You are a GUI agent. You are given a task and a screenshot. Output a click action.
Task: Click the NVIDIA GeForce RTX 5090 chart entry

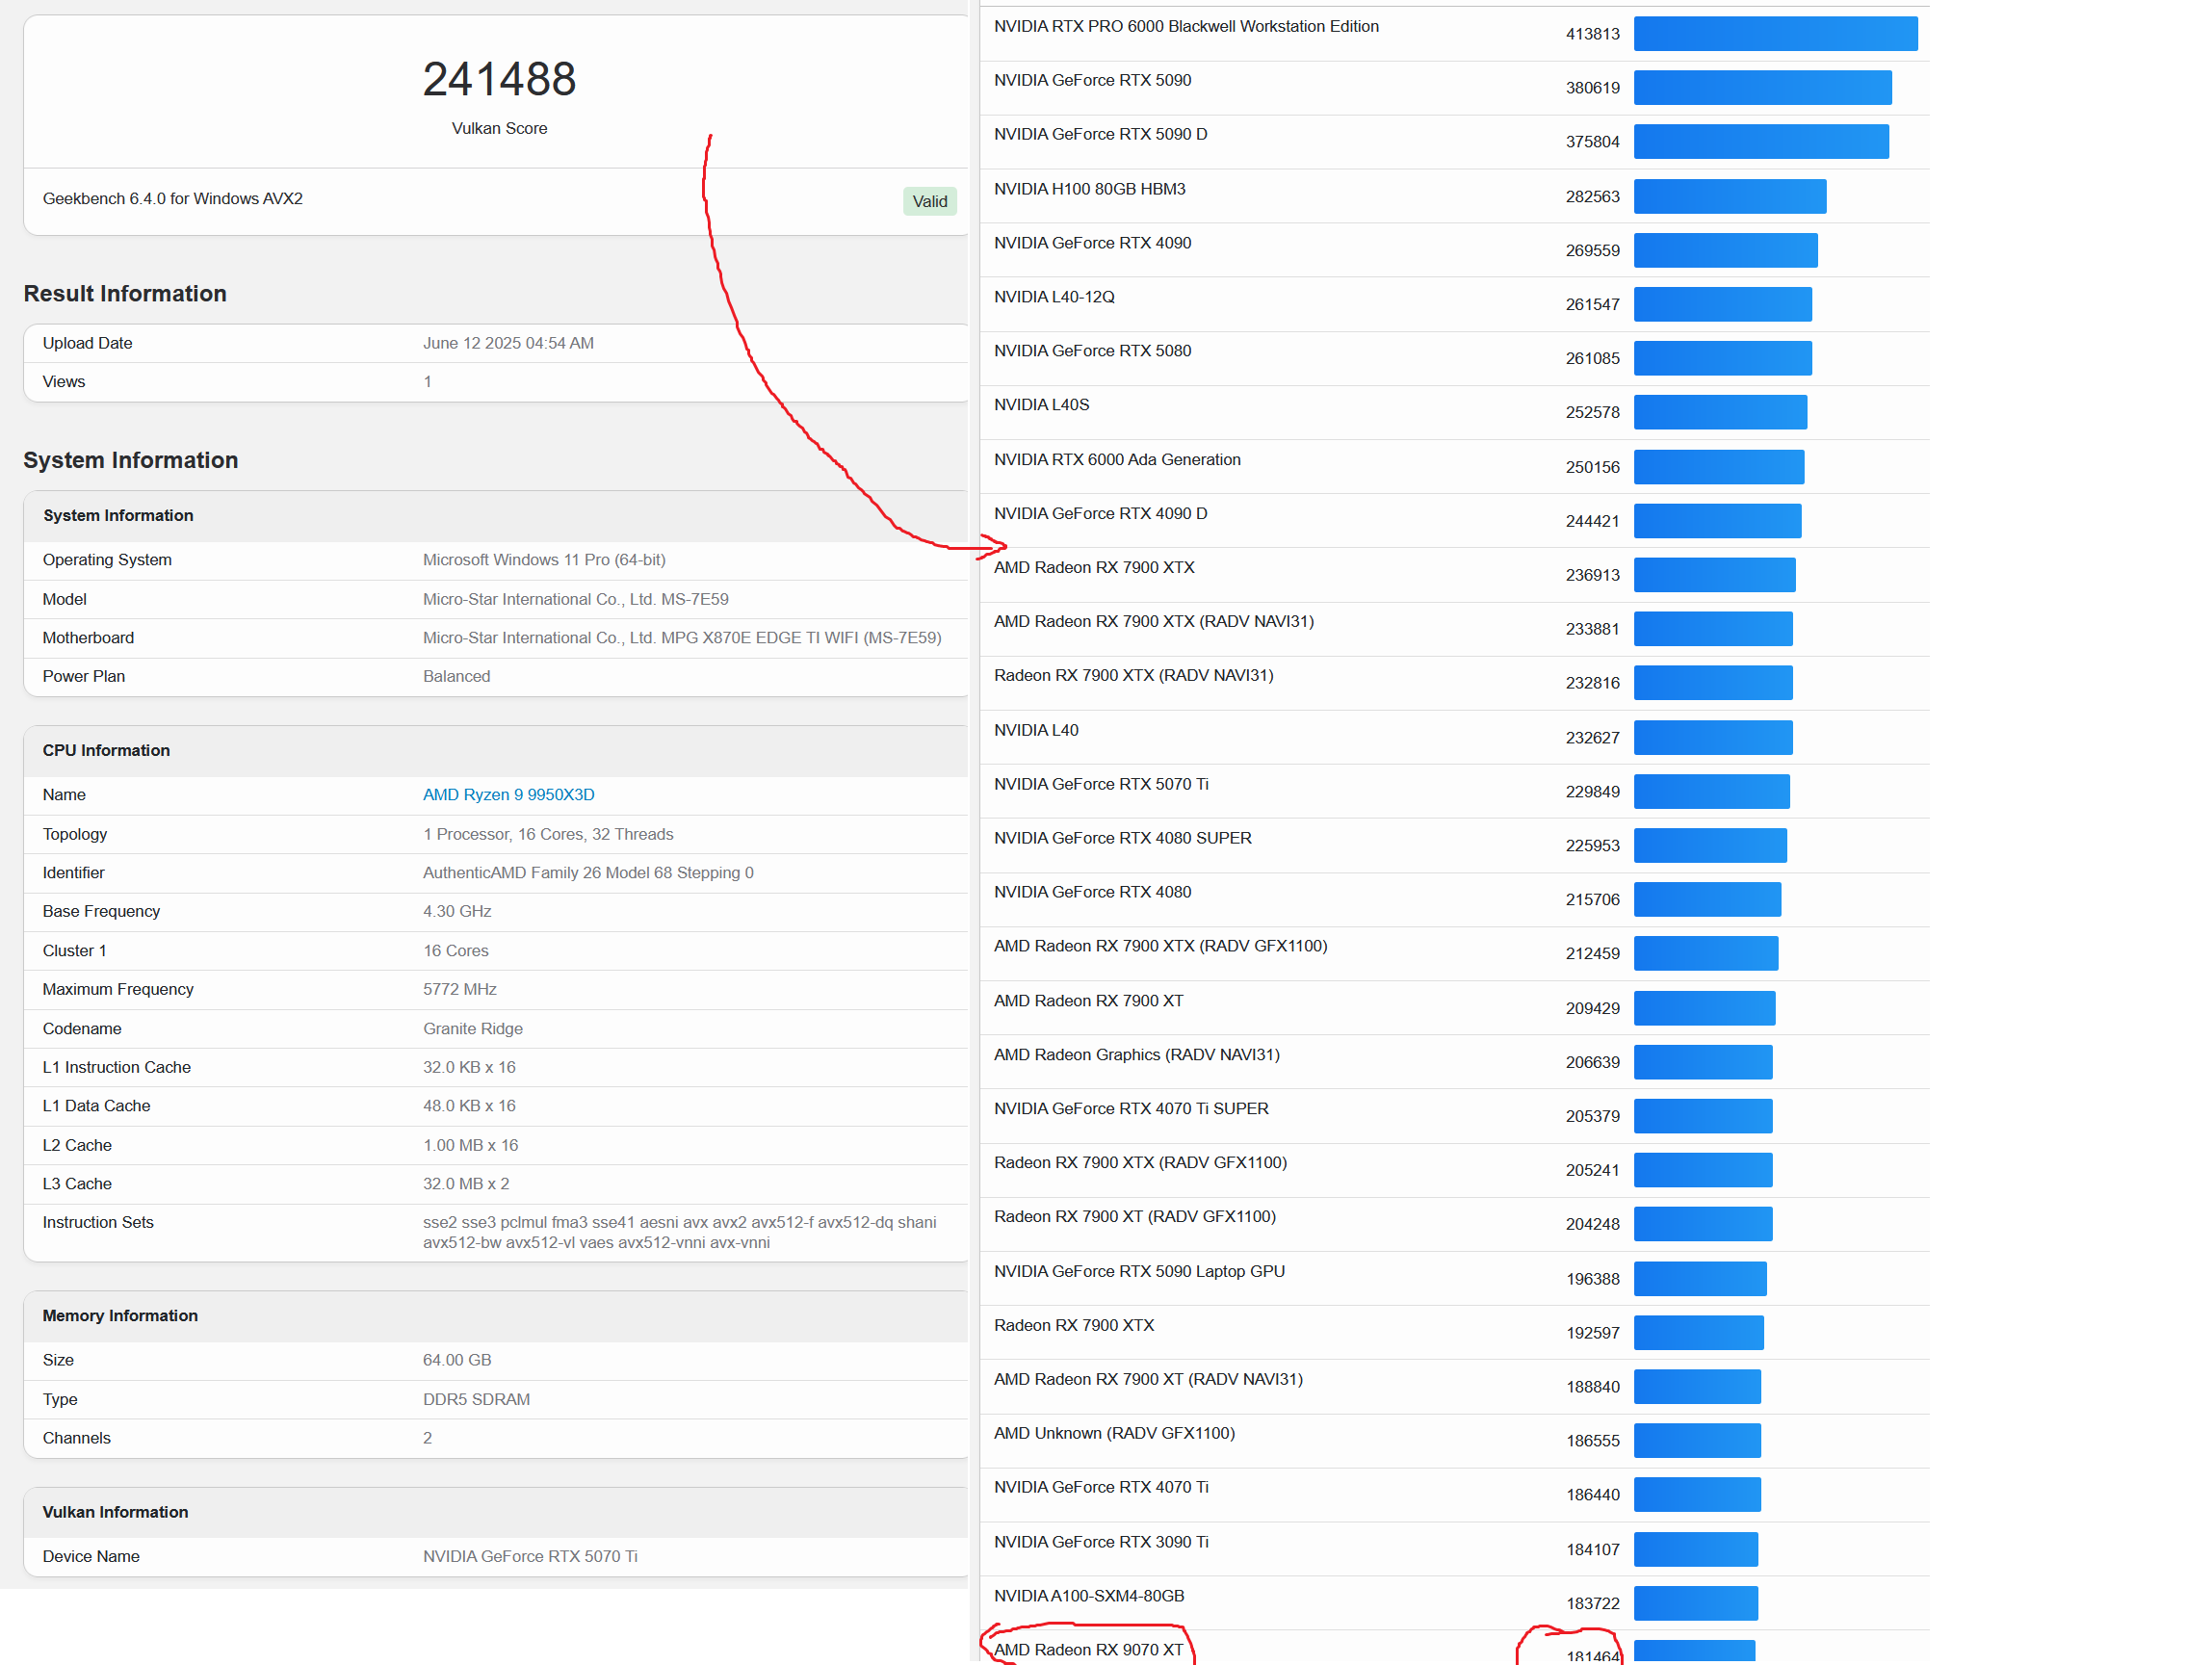1092,80
